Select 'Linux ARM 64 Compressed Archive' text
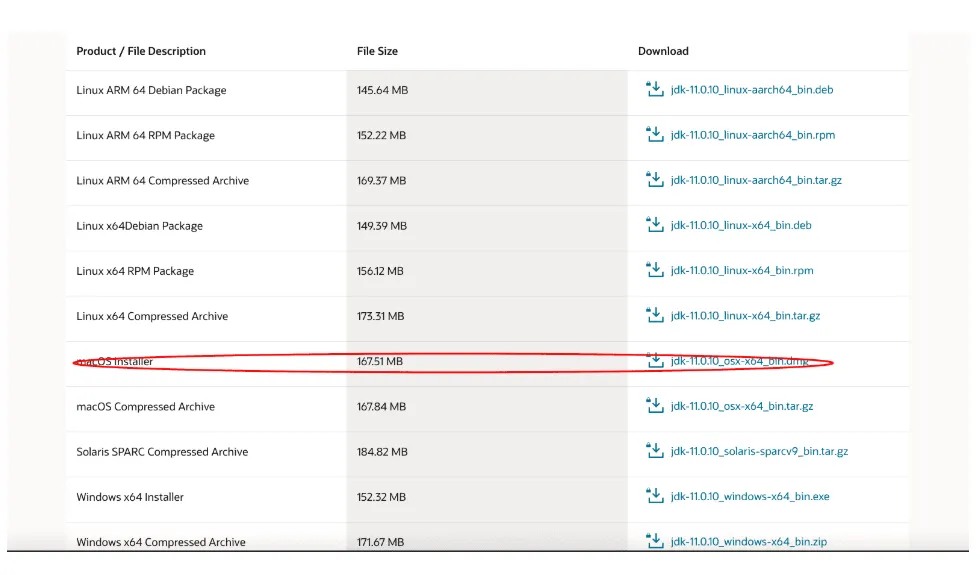The image size is (980, 575). click(x=162, y=181)
